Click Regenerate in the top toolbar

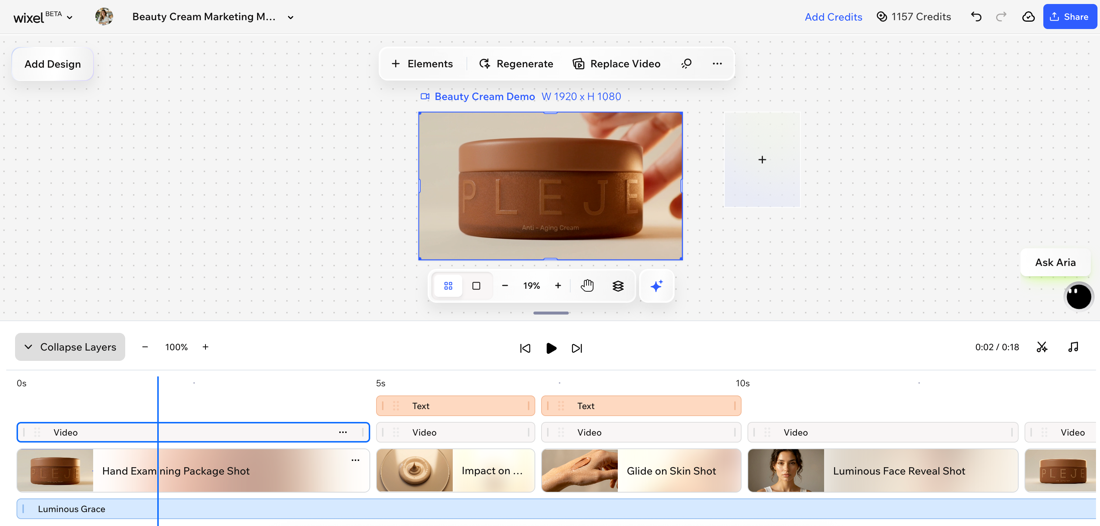coord(516,64)
